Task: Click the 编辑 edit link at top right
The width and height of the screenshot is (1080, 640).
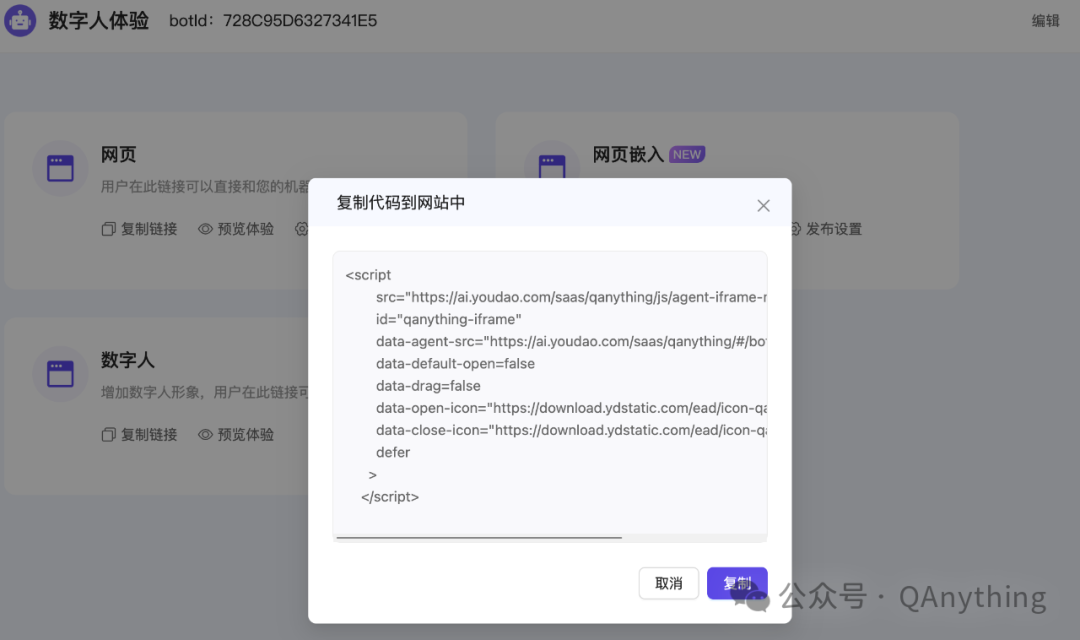Action: (x=1045, y=21)
